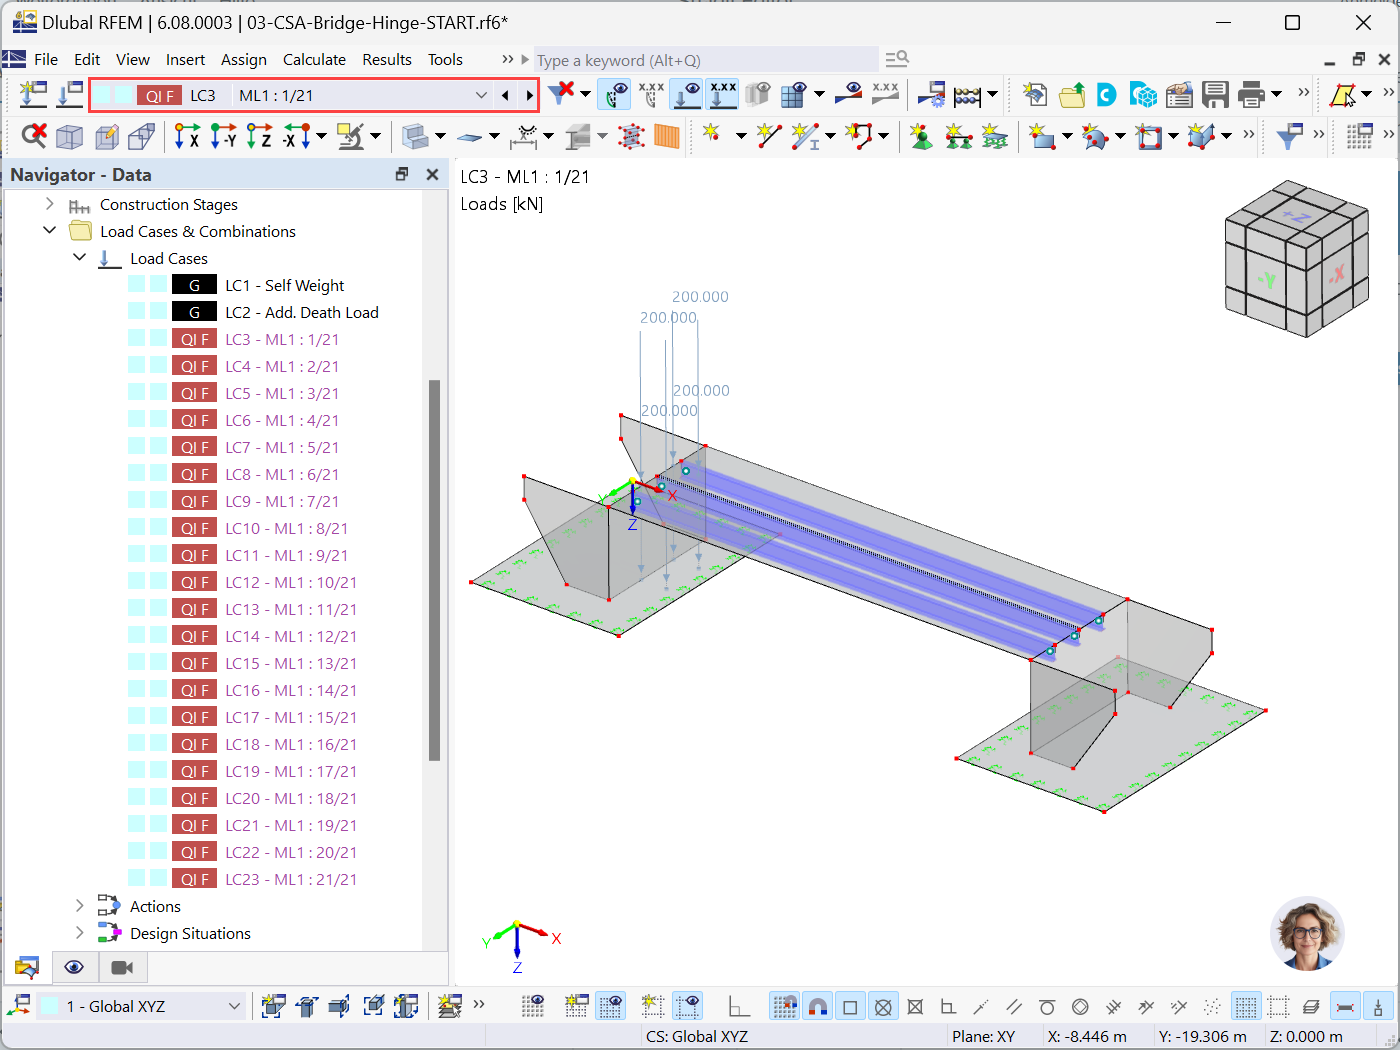The image size is (1400, 1050).
Task: Collapse the Load Cases tree node
Action: [x=80, y=258]
